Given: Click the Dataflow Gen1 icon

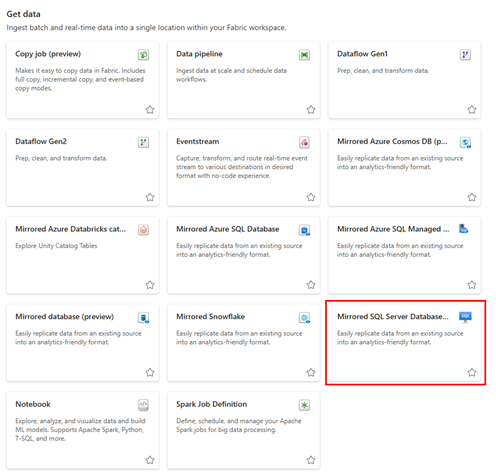Looking at the screenshot, I should [465, 55].
